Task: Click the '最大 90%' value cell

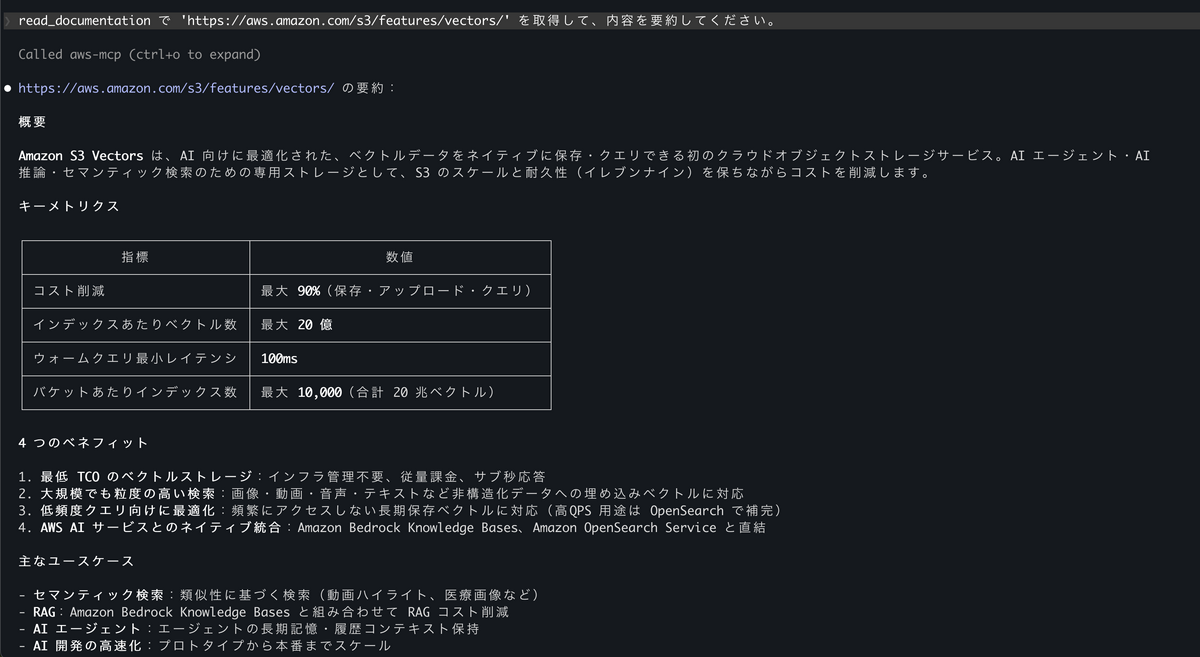Action: click(x=400, y=291)
